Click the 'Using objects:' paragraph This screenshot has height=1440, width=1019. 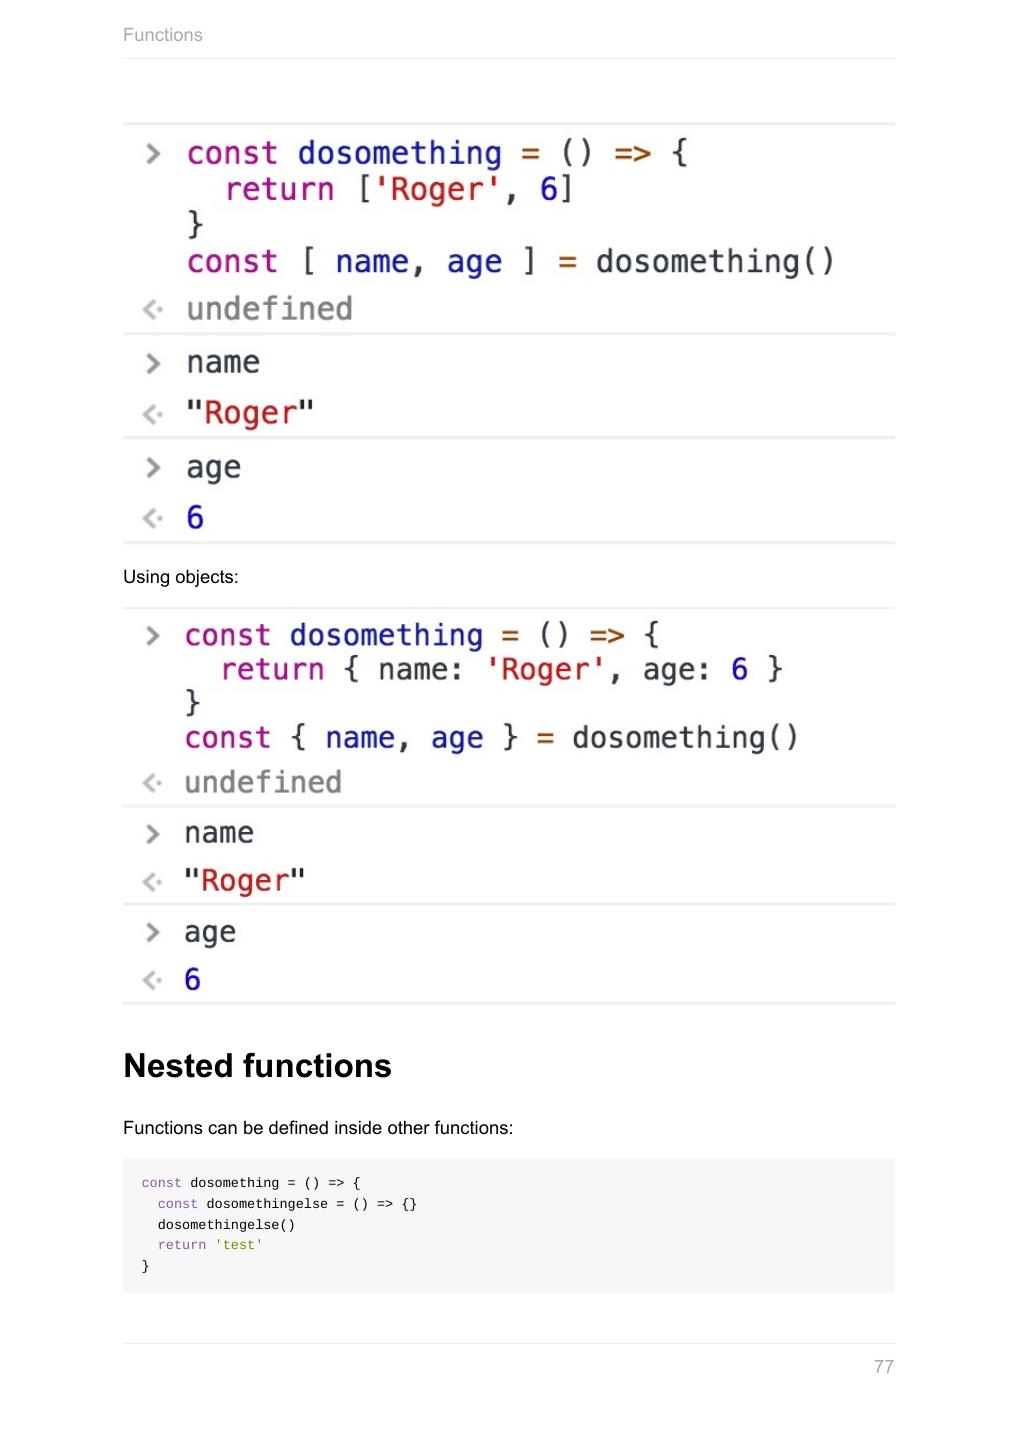tap(181, 577)
